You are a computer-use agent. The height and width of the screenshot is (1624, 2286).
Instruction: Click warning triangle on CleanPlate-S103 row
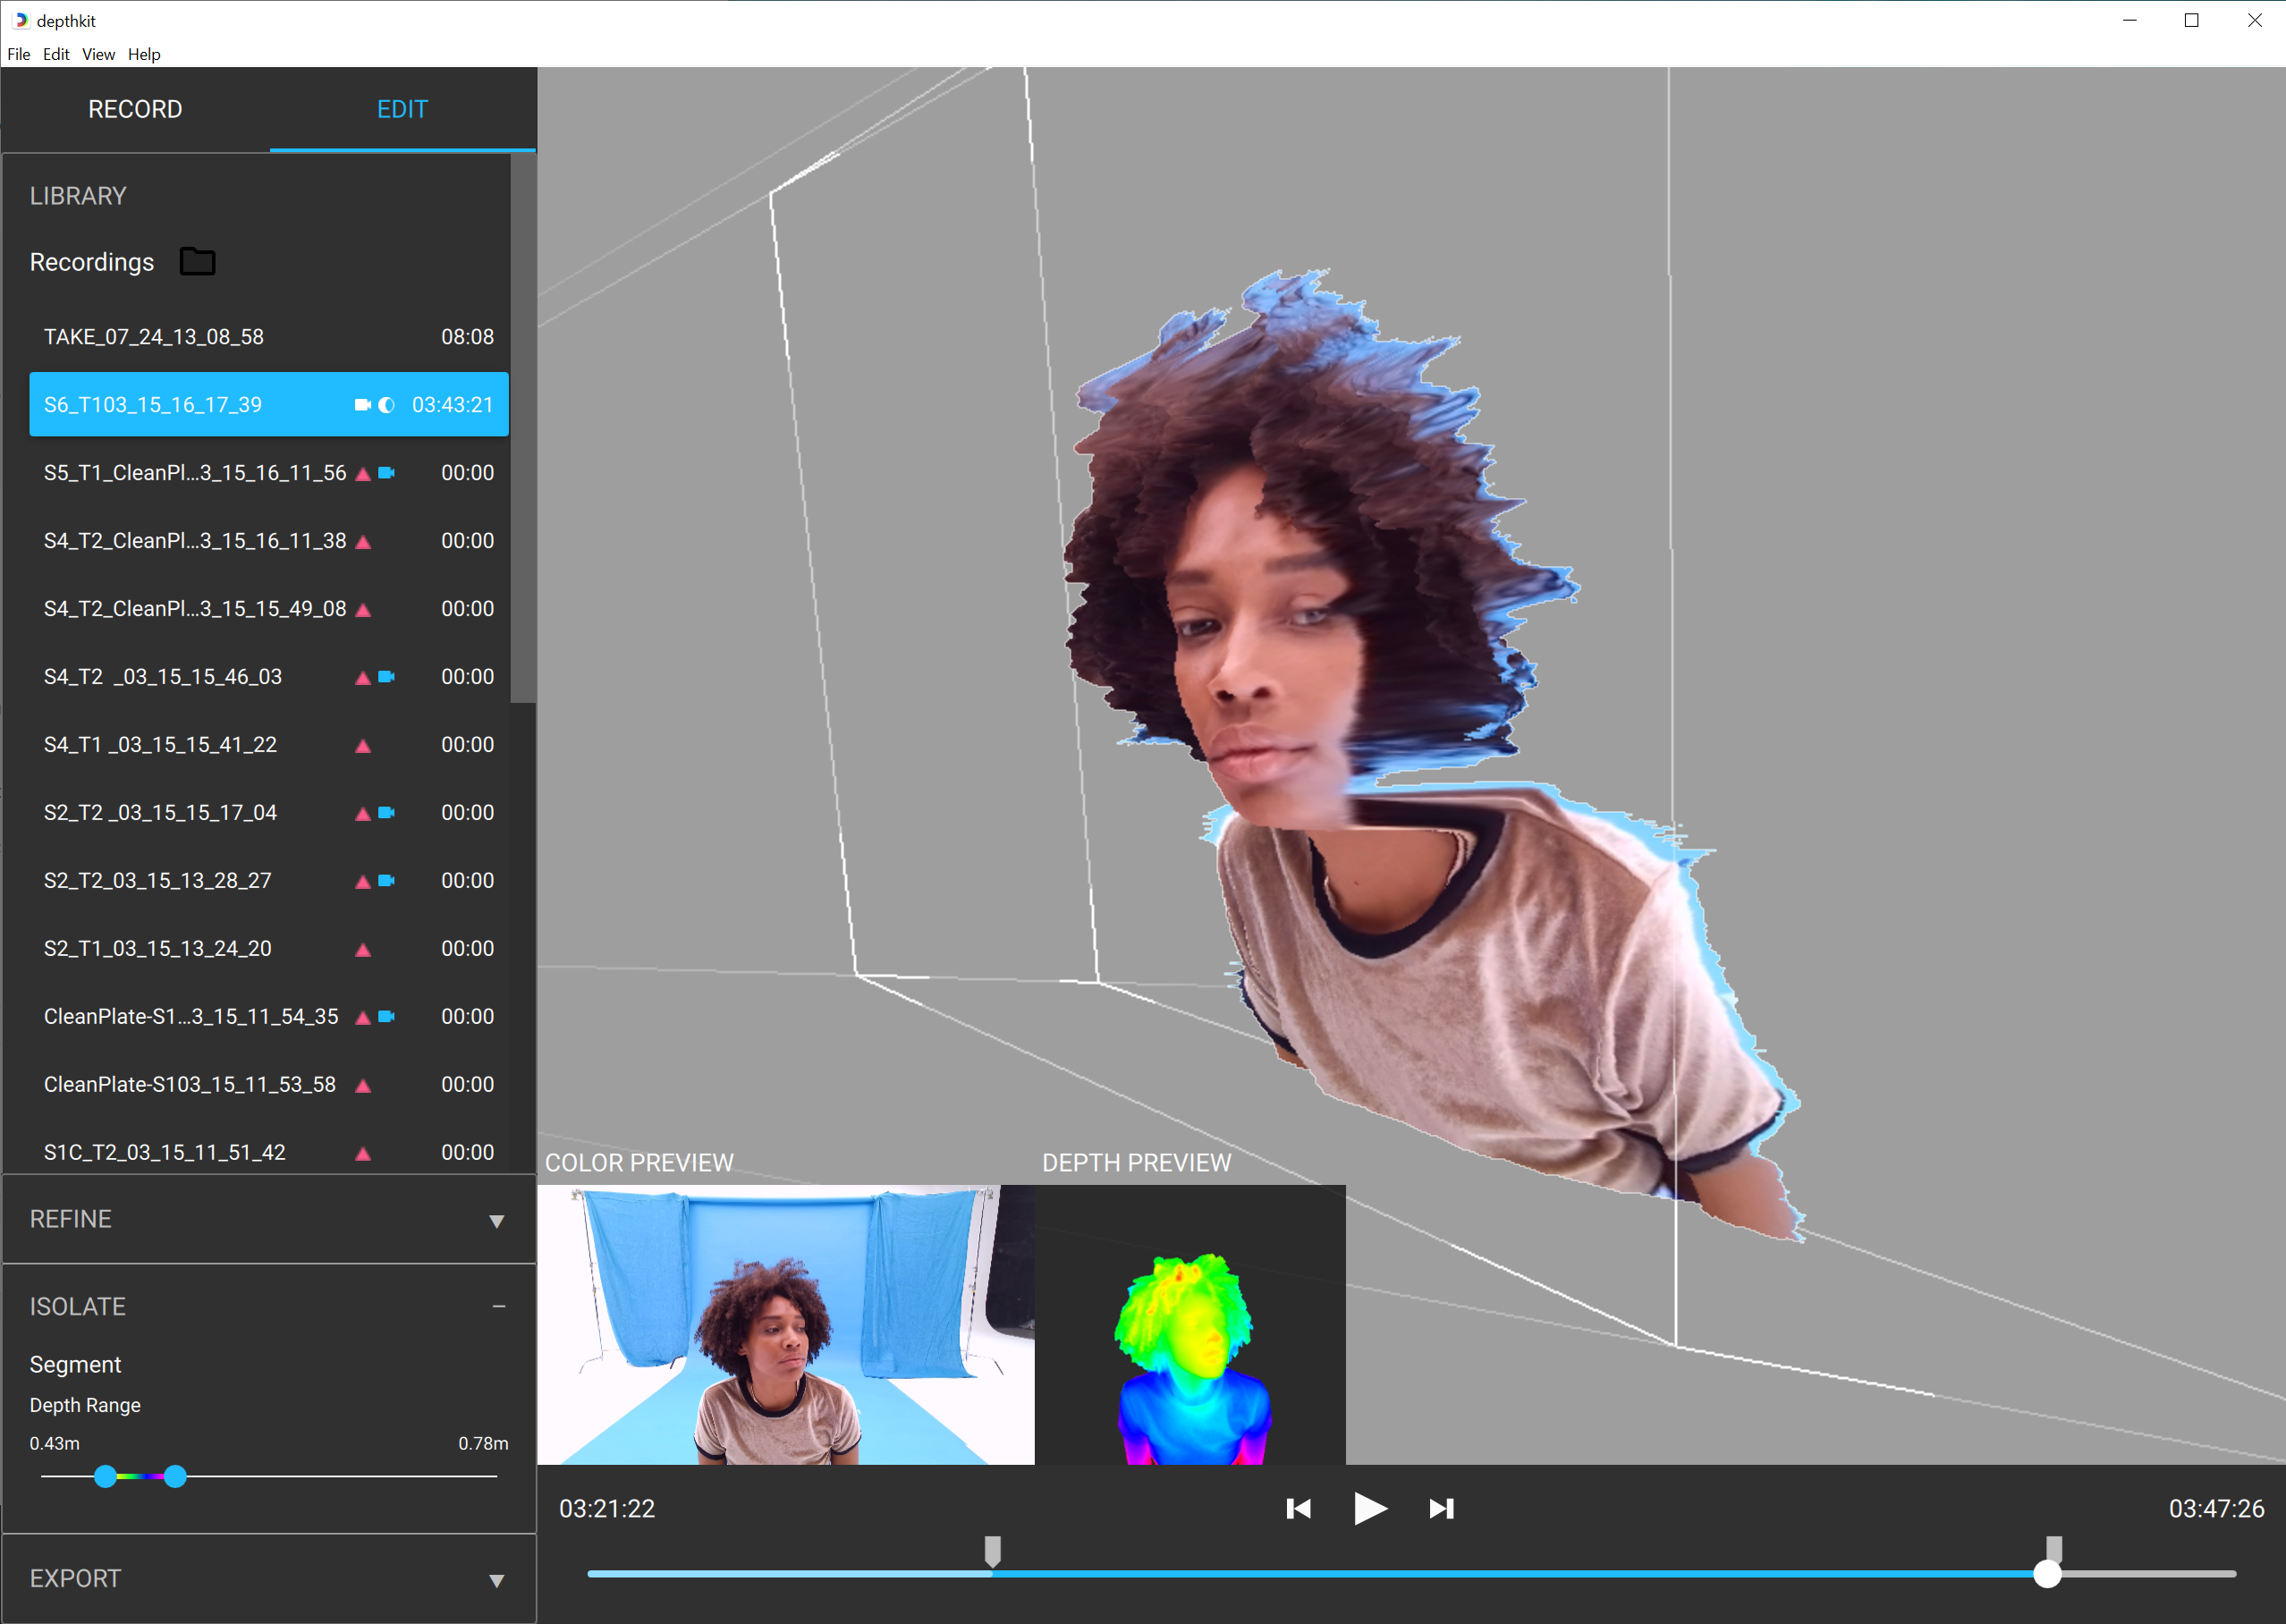click(x=363, y=1086)
